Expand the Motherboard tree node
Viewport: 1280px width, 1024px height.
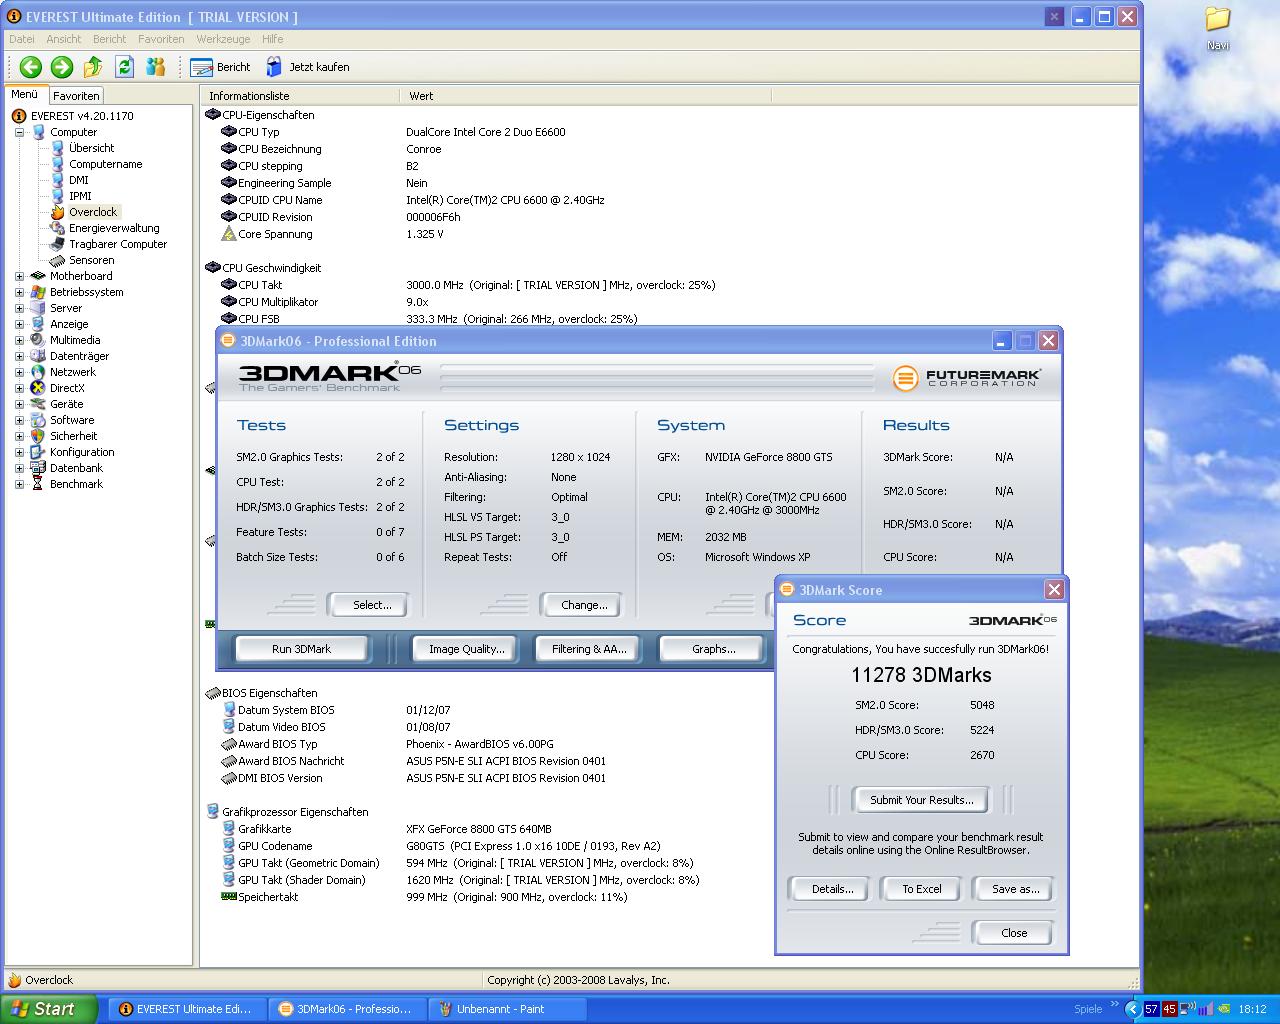pos(19,276)
